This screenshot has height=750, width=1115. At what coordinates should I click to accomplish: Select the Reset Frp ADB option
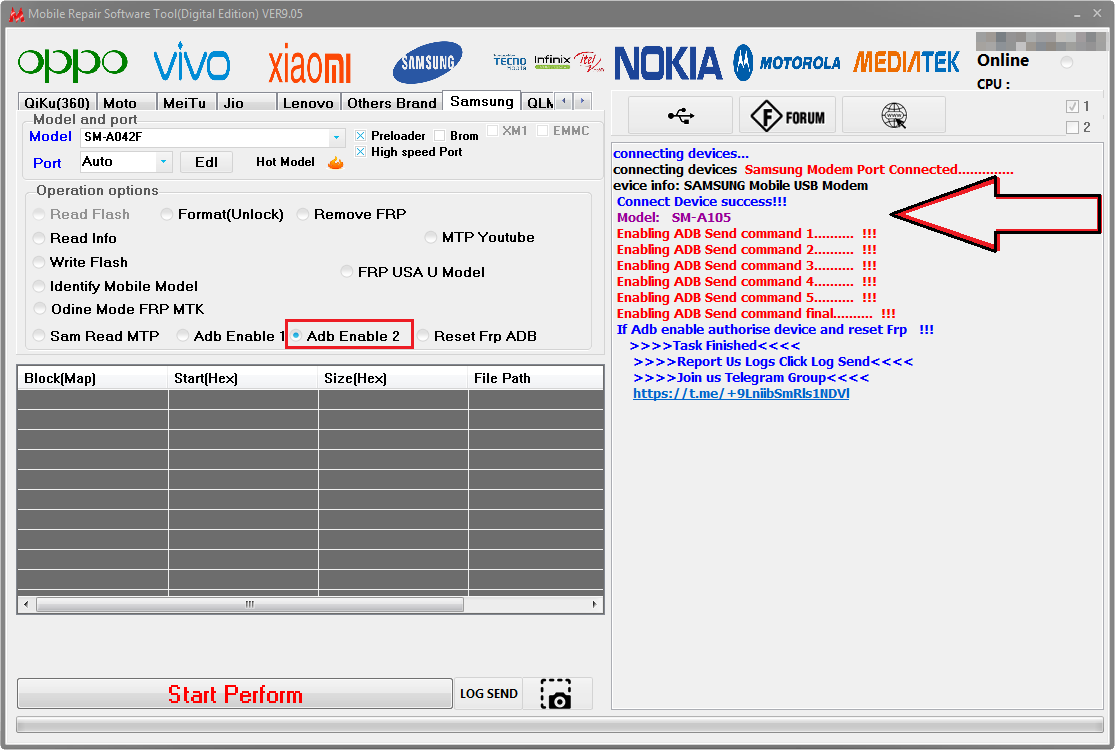tap(423, 336)
